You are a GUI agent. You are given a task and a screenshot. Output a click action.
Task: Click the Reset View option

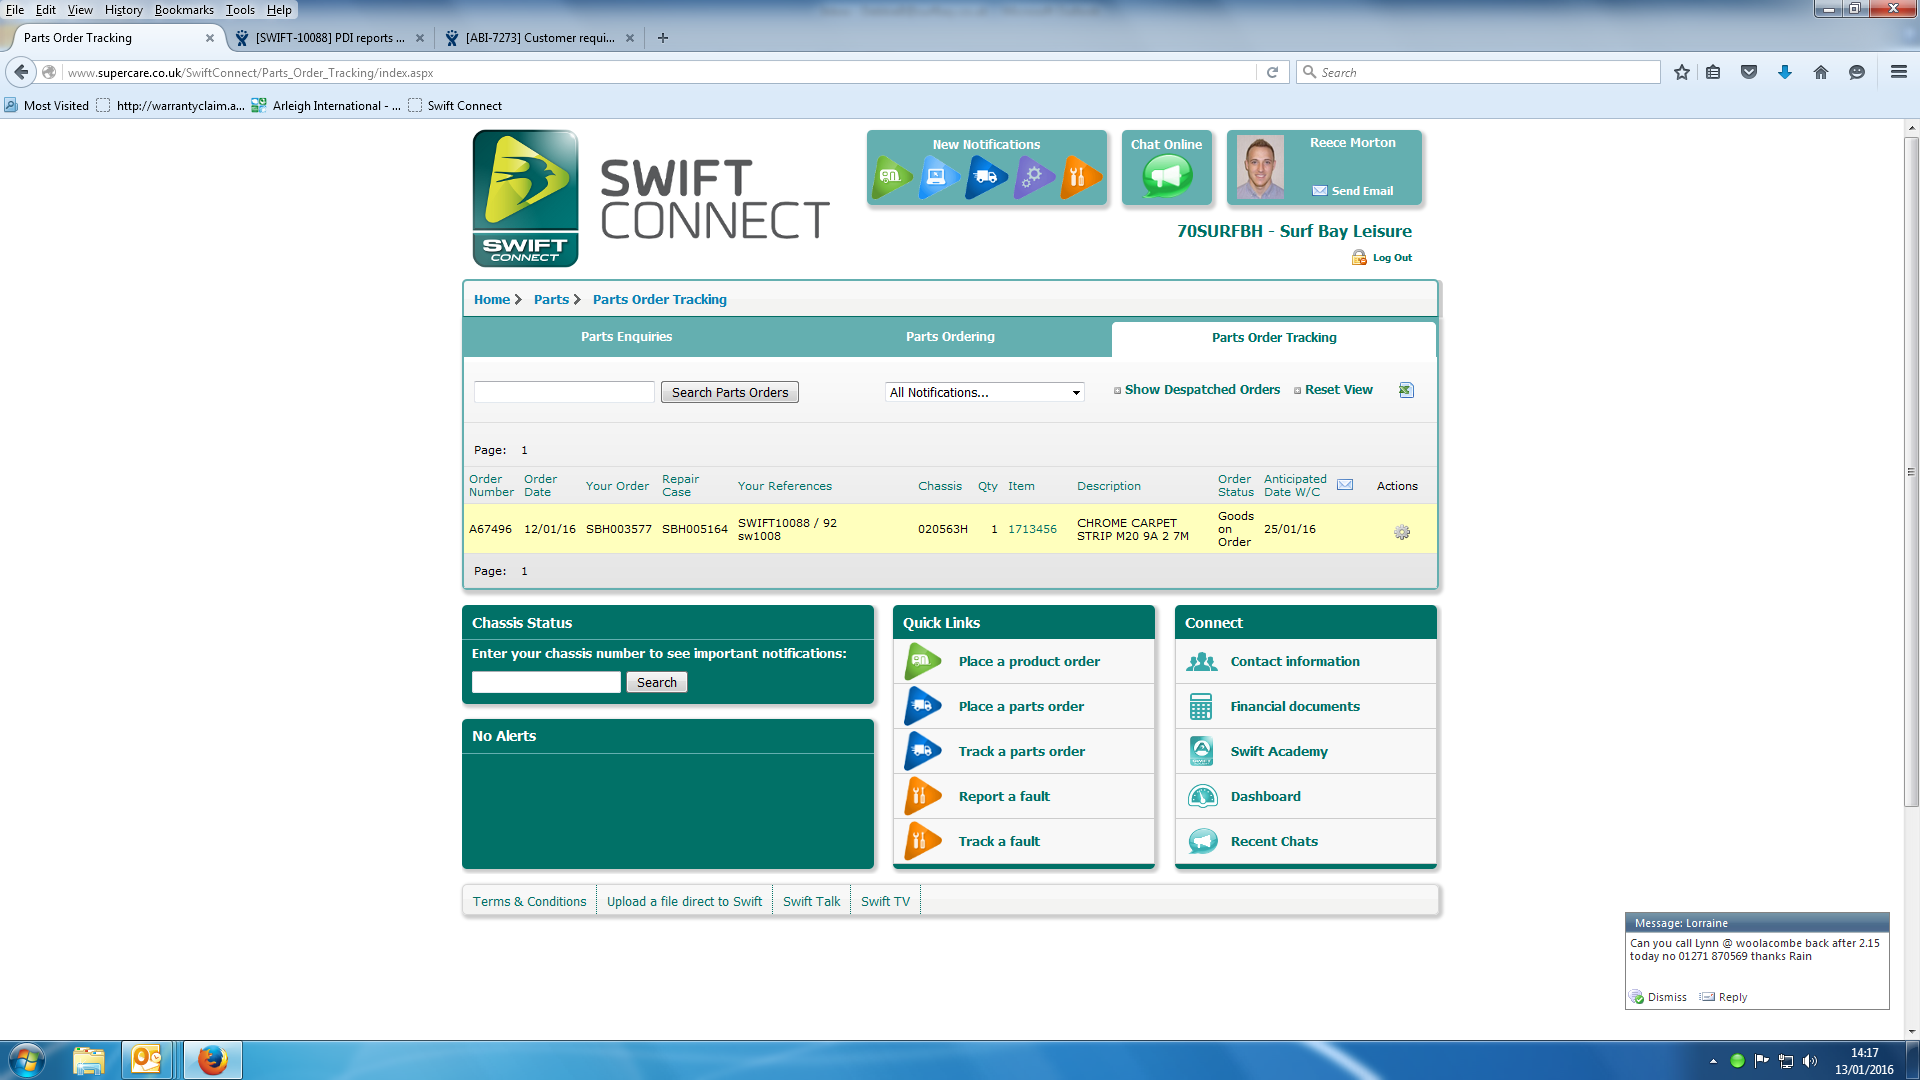click(1338, 390)
